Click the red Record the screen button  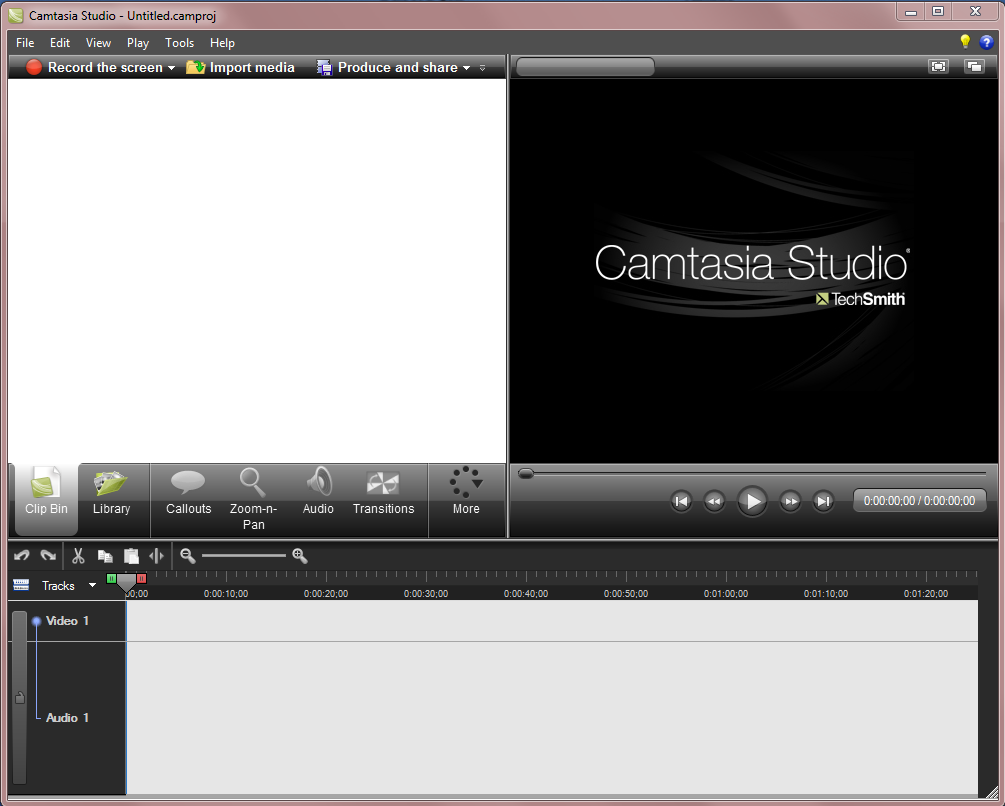click(x=94, y=67)
